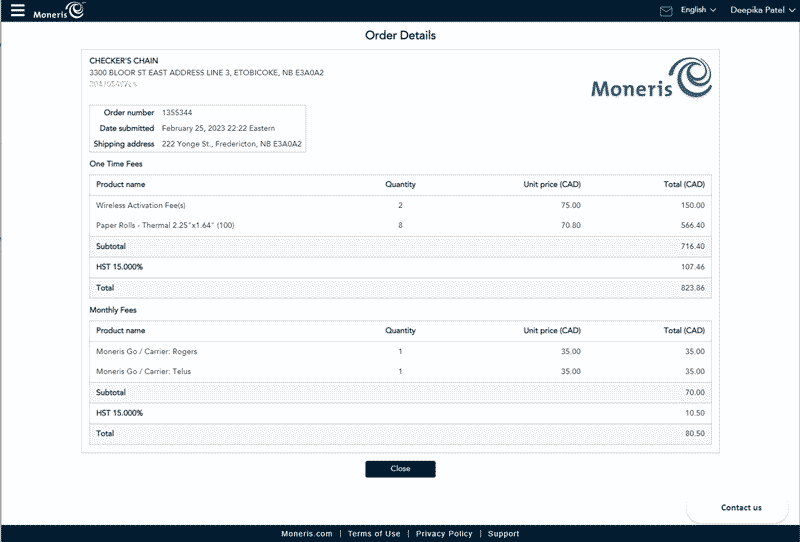
Task: Click the Paper Rolls - Thermal product name
Action: click(165, 225)
